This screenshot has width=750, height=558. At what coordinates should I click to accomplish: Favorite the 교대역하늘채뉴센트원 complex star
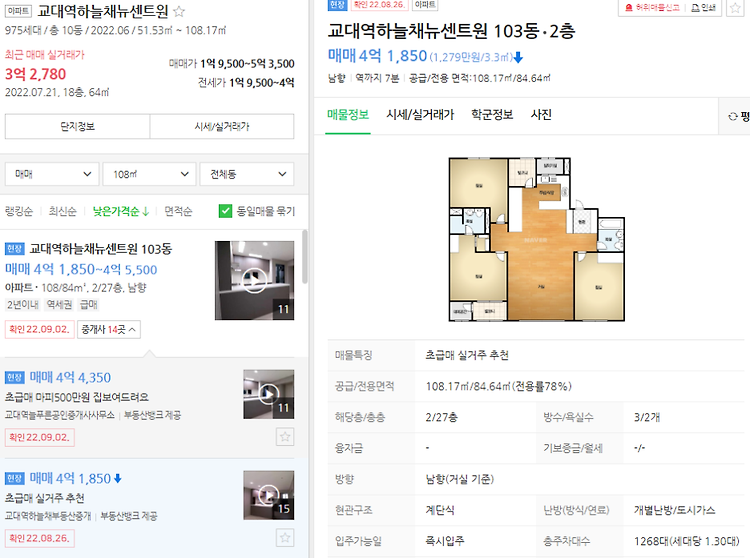(x=179, y=11)
